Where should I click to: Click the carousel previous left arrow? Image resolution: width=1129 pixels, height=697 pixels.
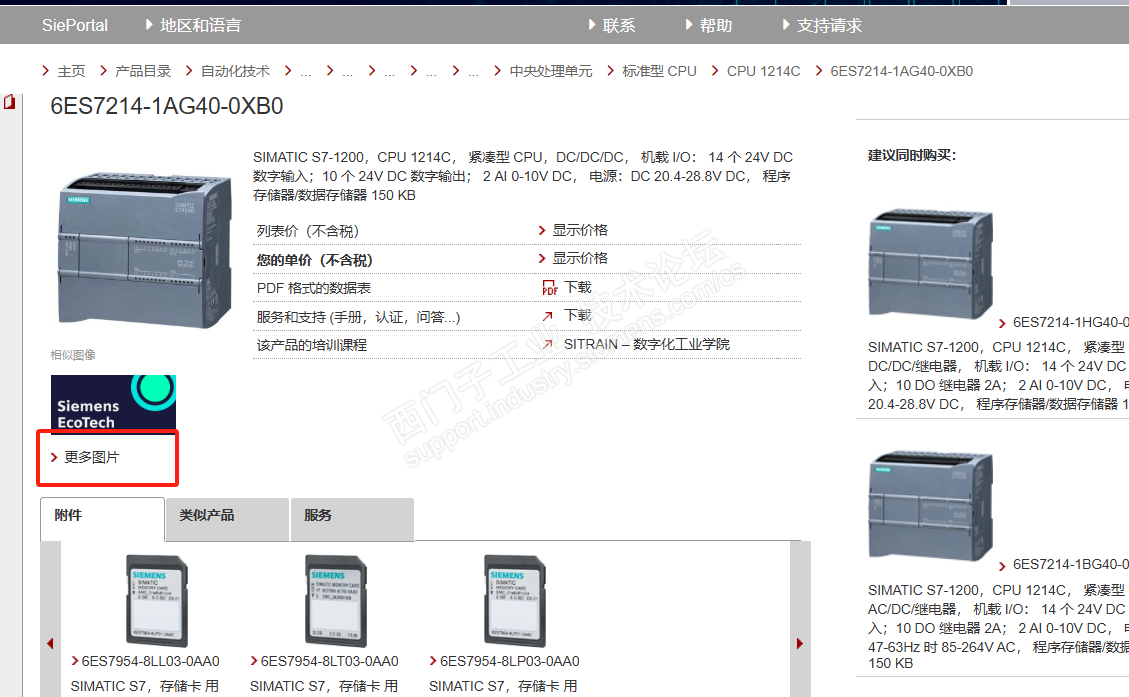(x=50, y=644)
